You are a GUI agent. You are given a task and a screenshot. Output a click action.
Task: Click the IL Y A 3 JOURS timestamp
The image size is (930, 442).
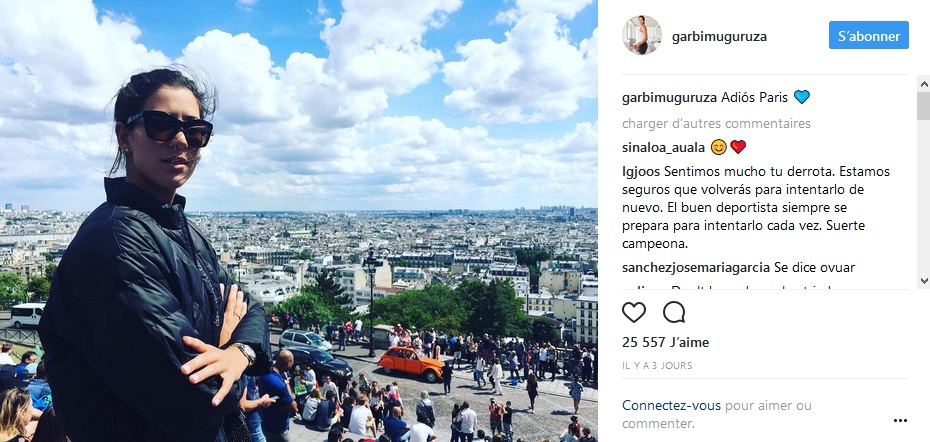coord(657,365)
